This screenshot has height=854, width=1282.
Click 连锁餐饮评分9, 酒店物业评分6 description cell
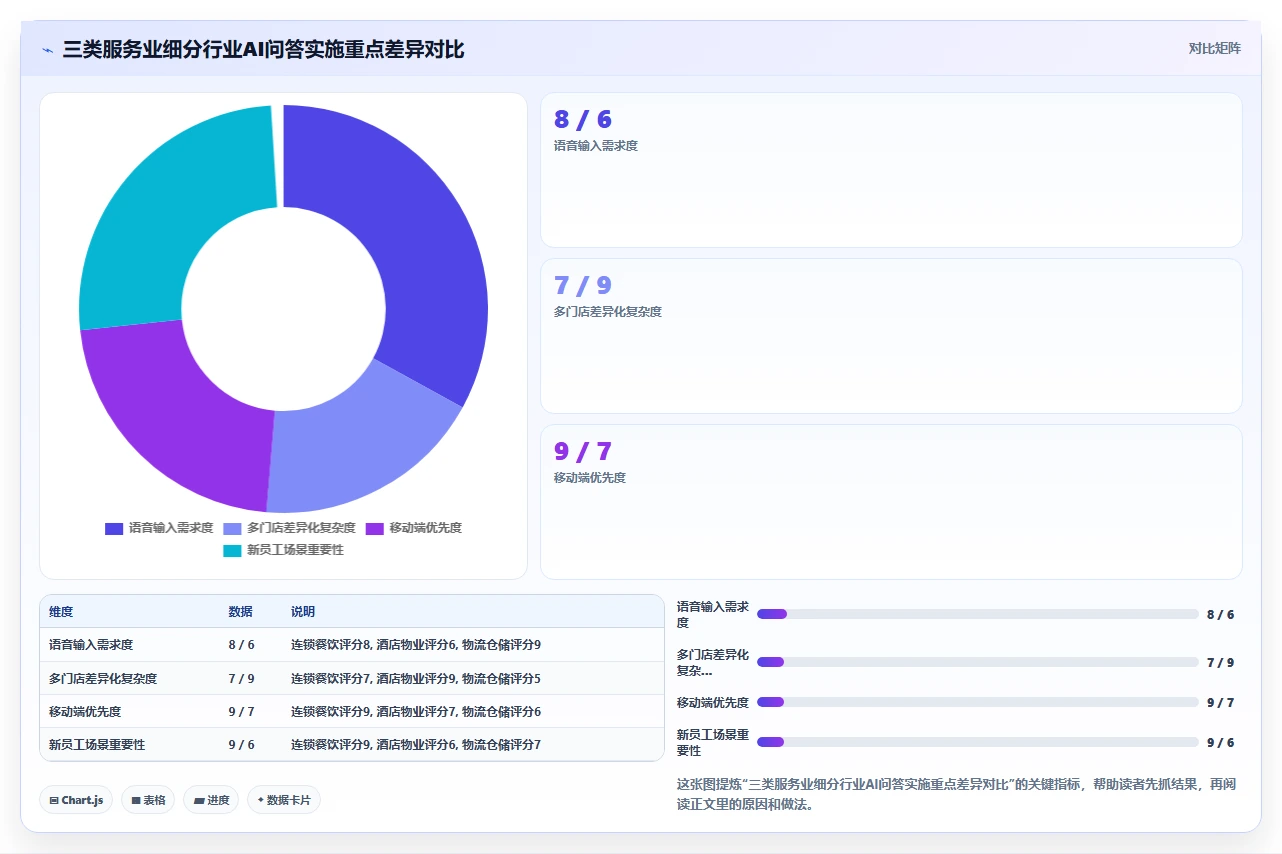416,744
